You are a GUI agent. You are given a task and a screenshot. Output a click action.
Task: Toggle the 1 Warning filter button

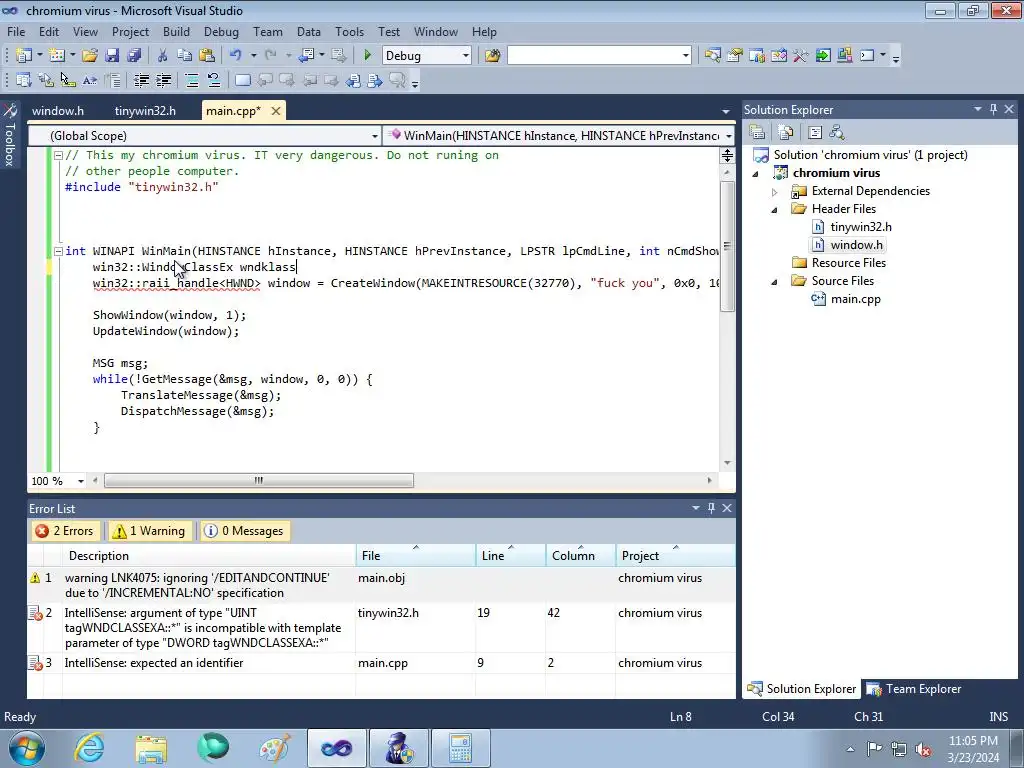[x=150, y=531]
